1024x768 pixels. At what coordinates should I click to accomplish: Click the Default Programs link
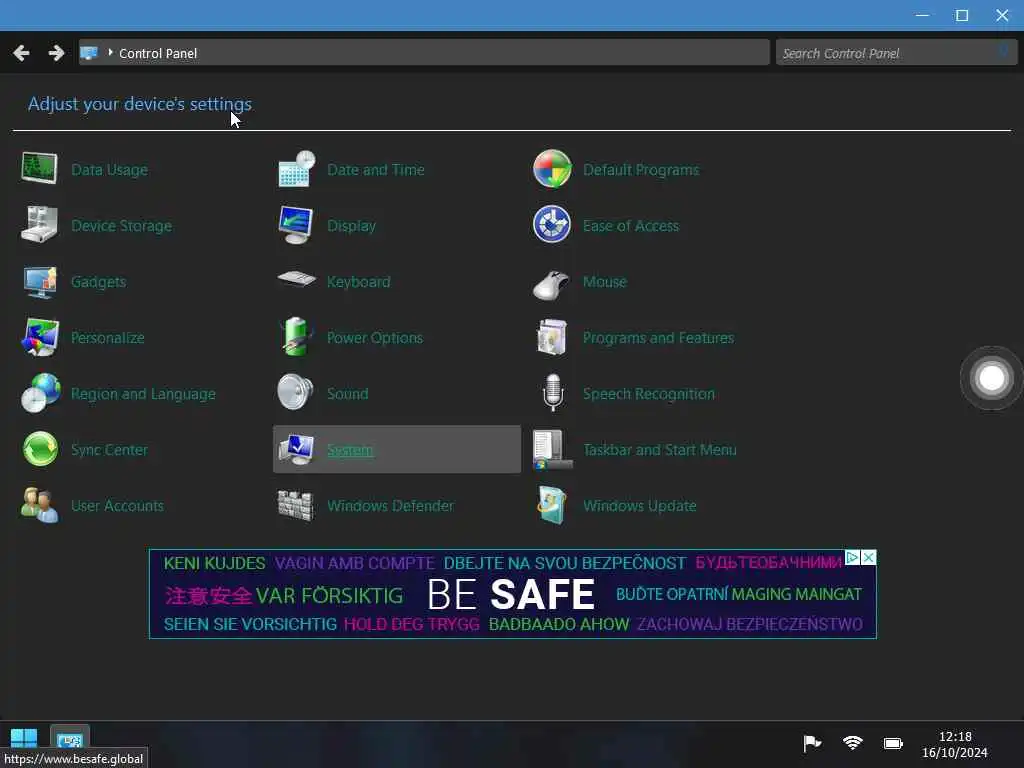pos(641,170)
